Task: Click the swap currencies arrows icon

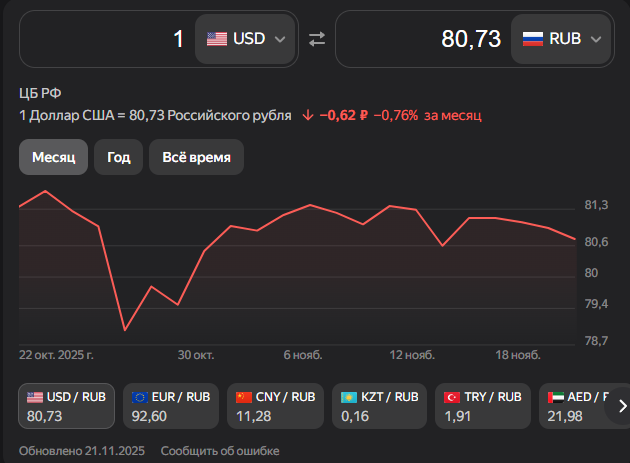Action: 316,39
